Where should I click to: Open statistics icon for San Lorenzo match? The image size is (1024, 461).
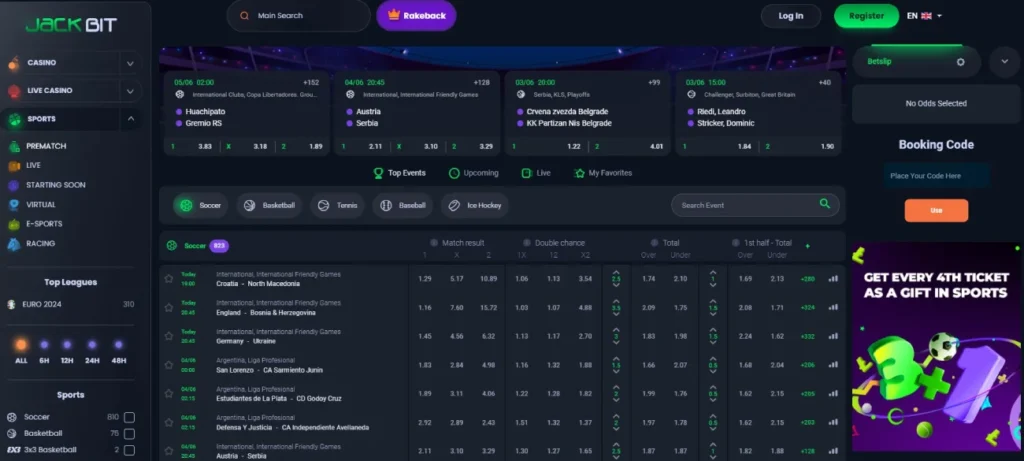(833, 365)
